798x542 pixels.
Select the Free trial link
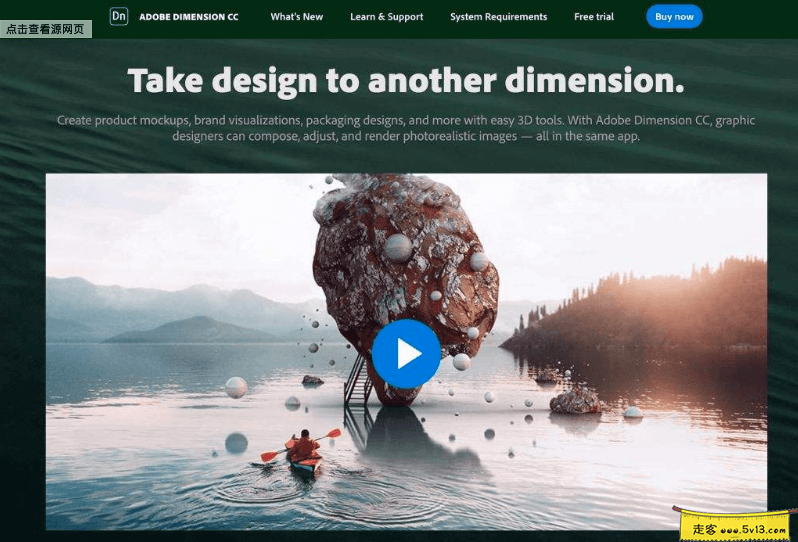593,17
